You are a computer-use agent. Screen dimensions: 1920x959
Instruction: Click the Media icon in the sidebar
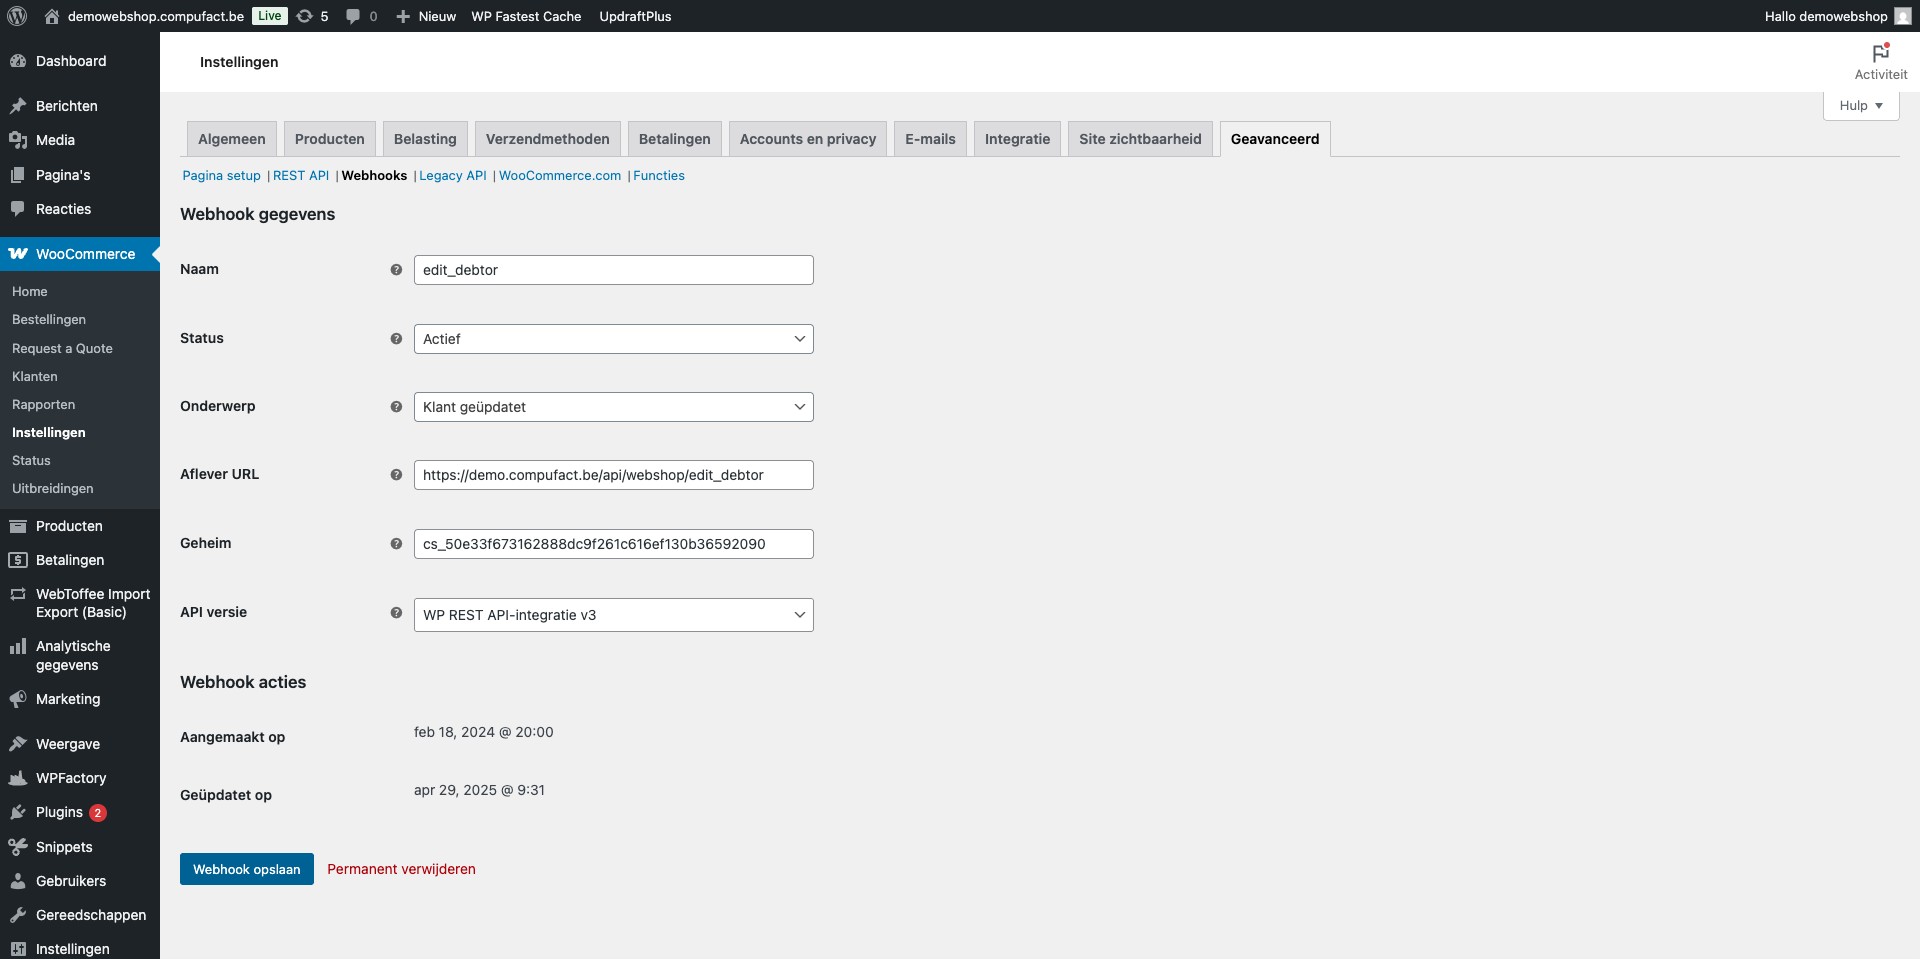coord(18,140)
